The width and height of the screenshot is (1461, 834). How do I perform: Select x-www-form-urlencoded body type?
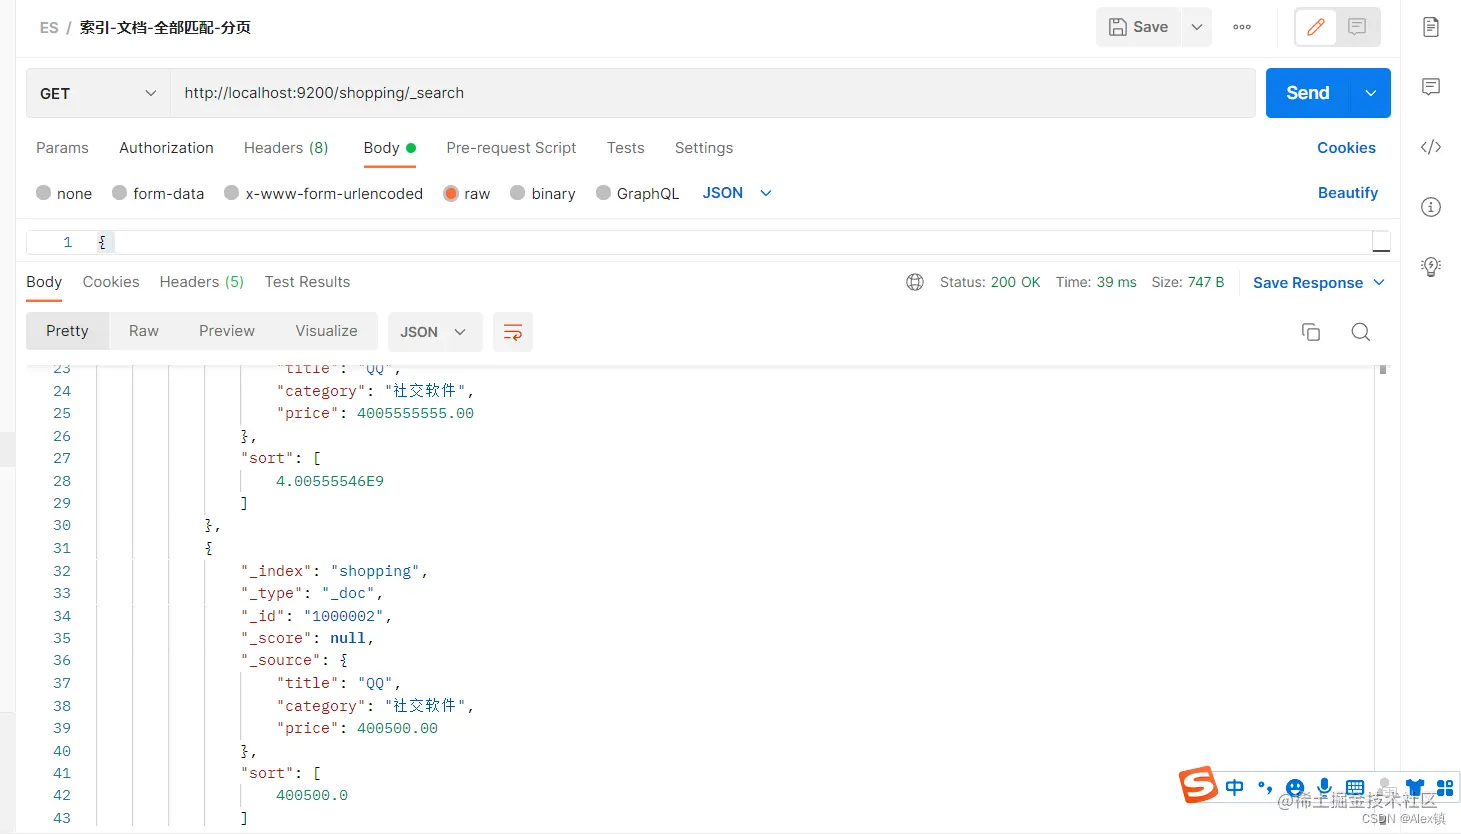[323, 193]
